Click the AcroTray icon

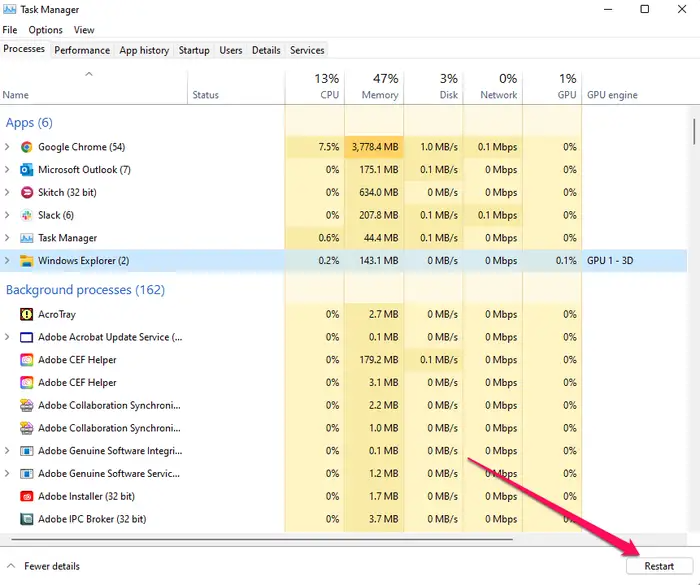click(x=26, y=314)
